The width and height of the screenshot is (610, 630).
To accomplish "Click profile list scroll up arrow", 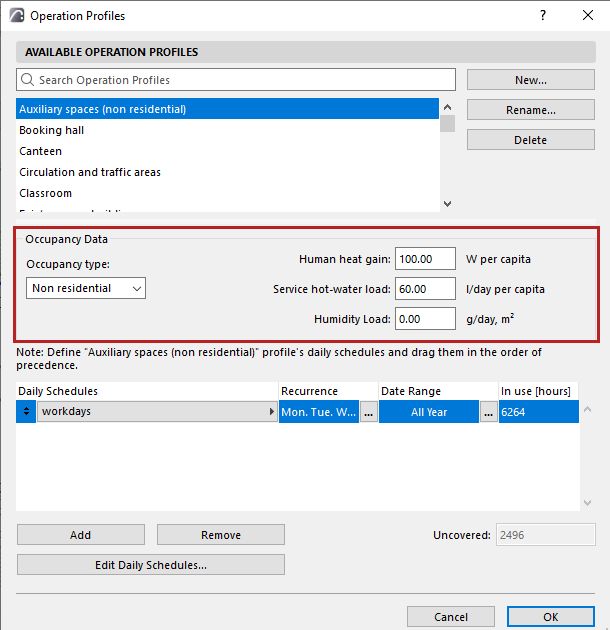I will pyautogui.click(x=447, y=107).
